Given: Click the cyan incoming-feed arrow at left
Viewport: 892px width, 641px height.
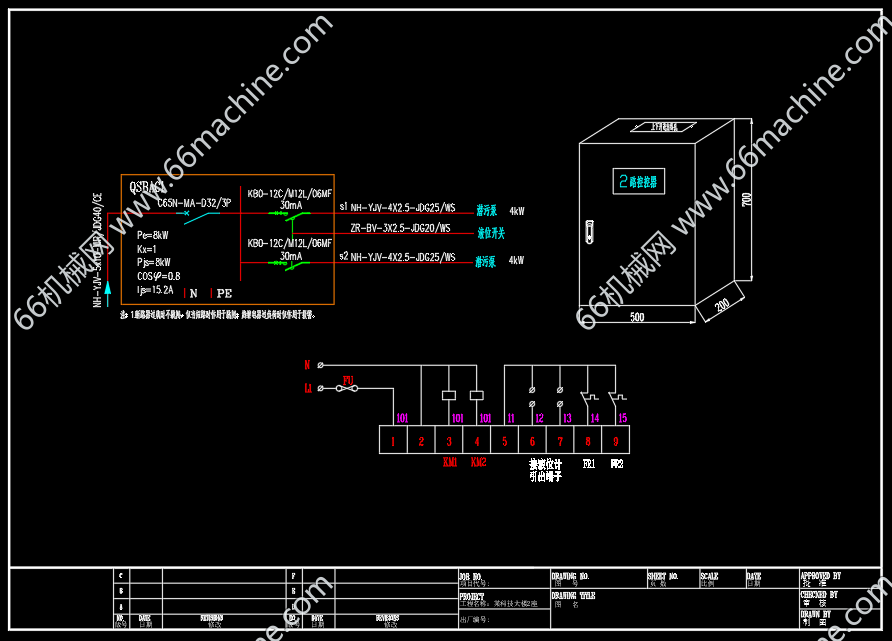Looking at the screenshot, I should coord(108,290).
